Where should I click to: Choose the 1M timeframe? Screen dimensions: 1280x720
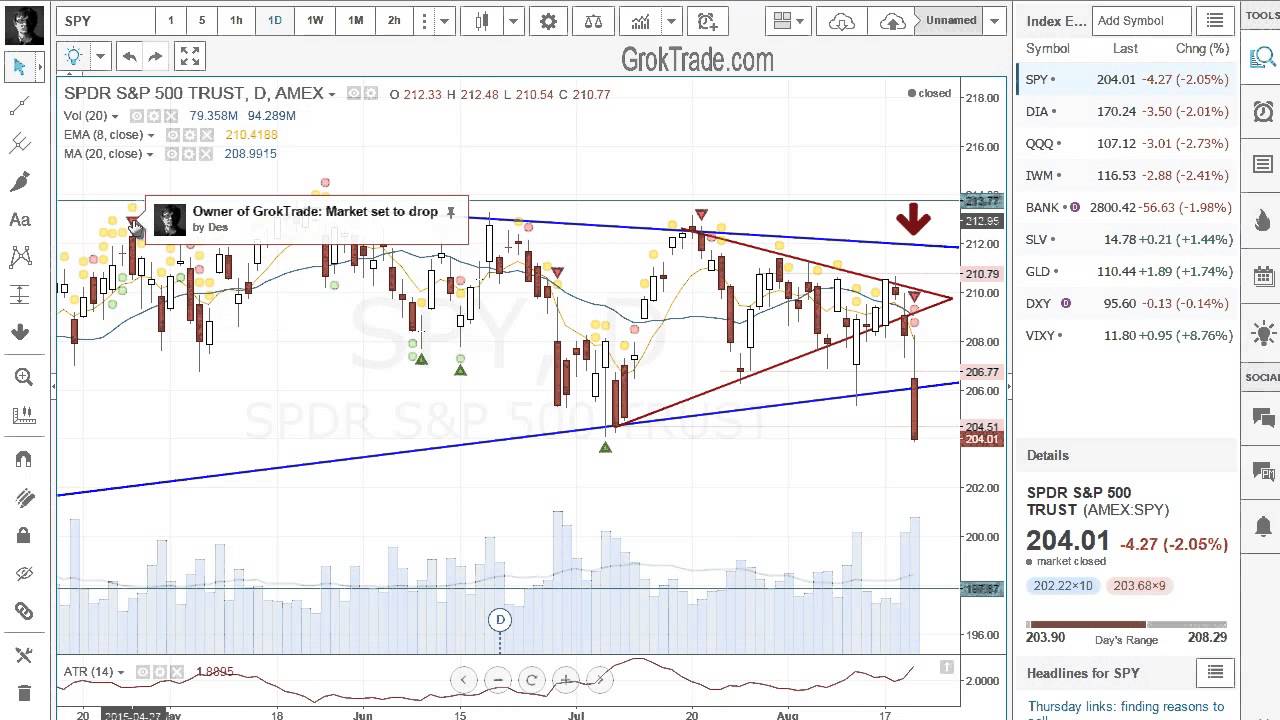(x=355, y=21)
